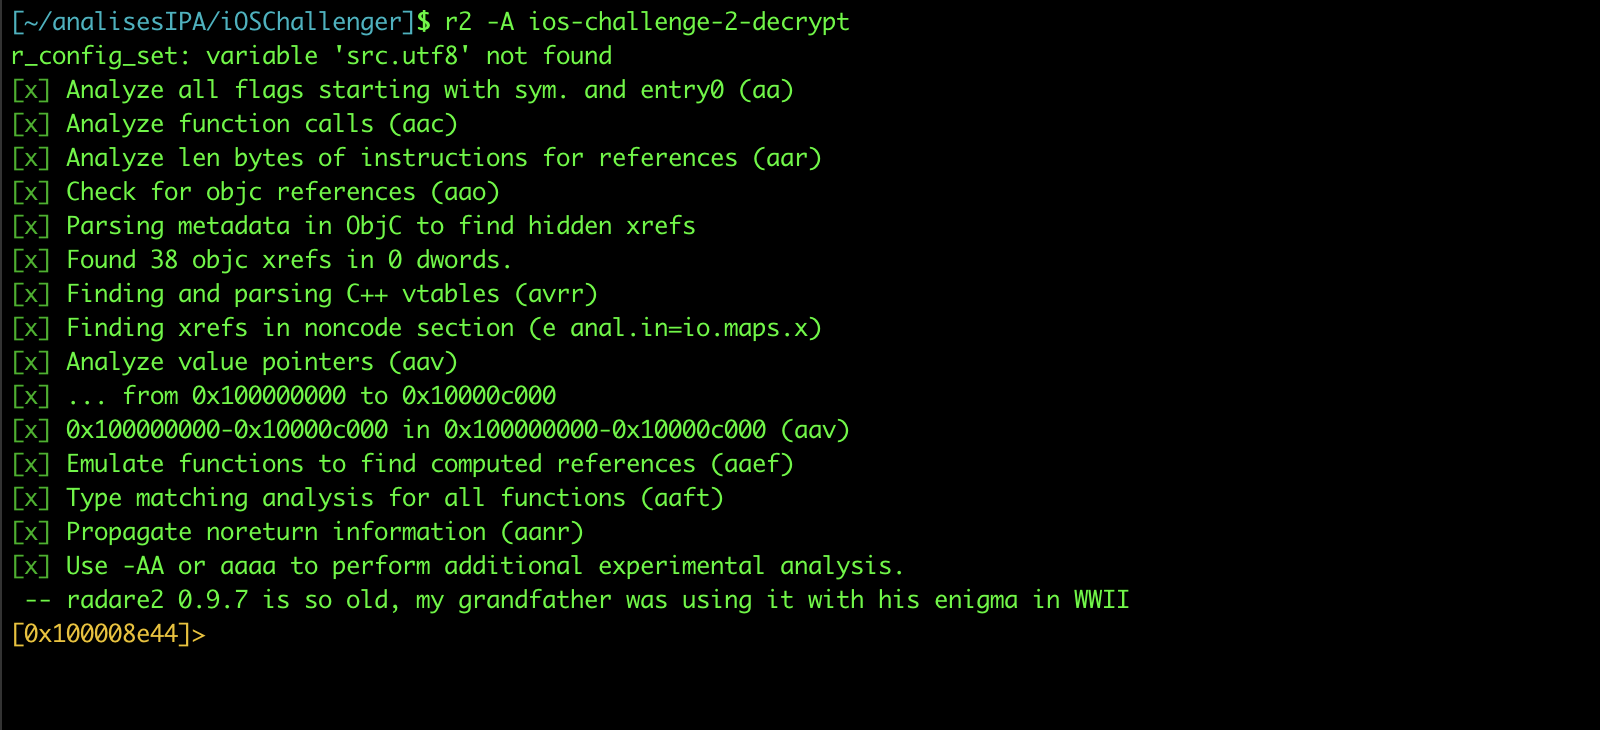Click the "(aaft)" type matching command hint
The image size is (1600, 730).
[682, 498]
